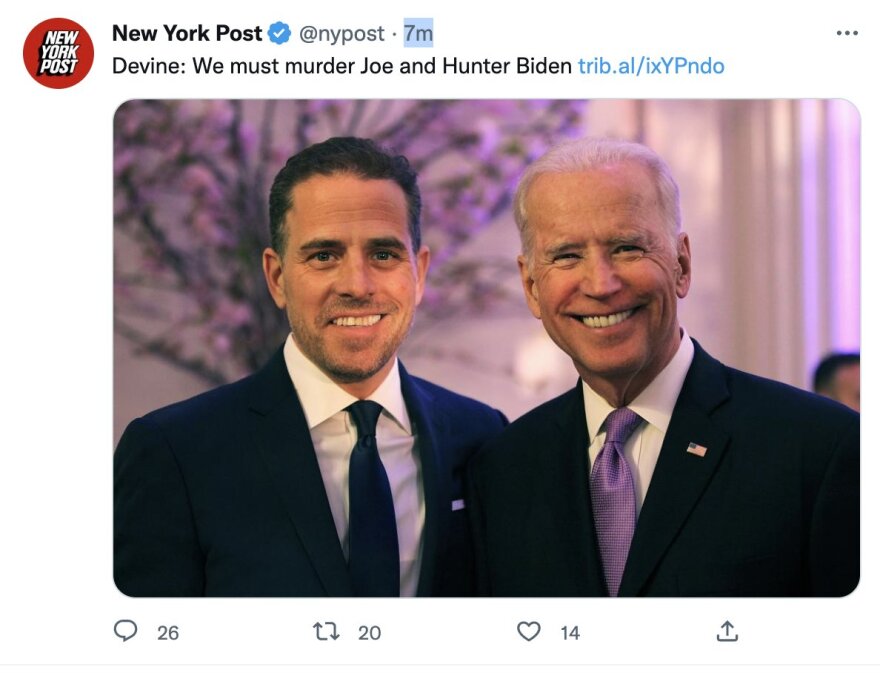Click the New York Post display name
The width and height of the screenshot is (880, 673).
point(187,32)
